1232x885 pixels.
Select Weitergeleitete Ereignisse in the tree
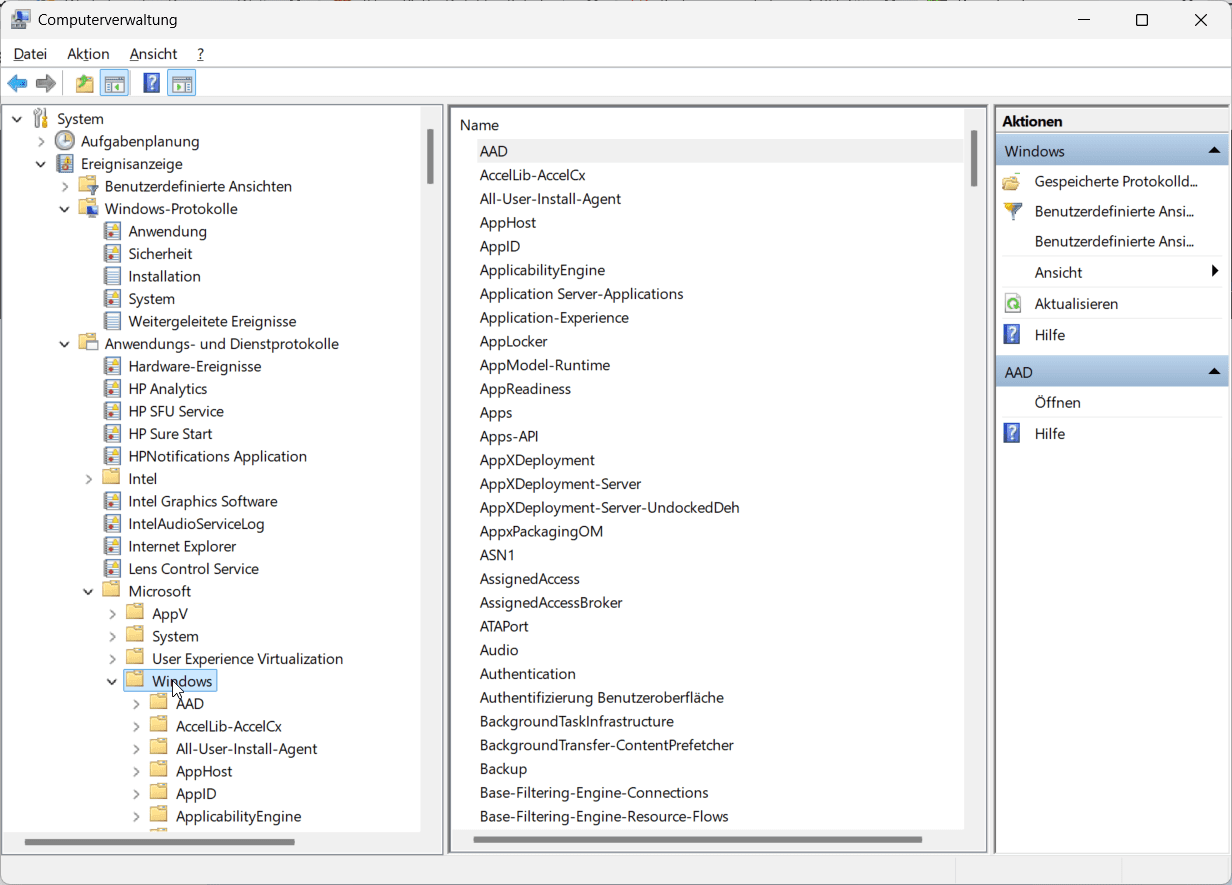[212, 321]
